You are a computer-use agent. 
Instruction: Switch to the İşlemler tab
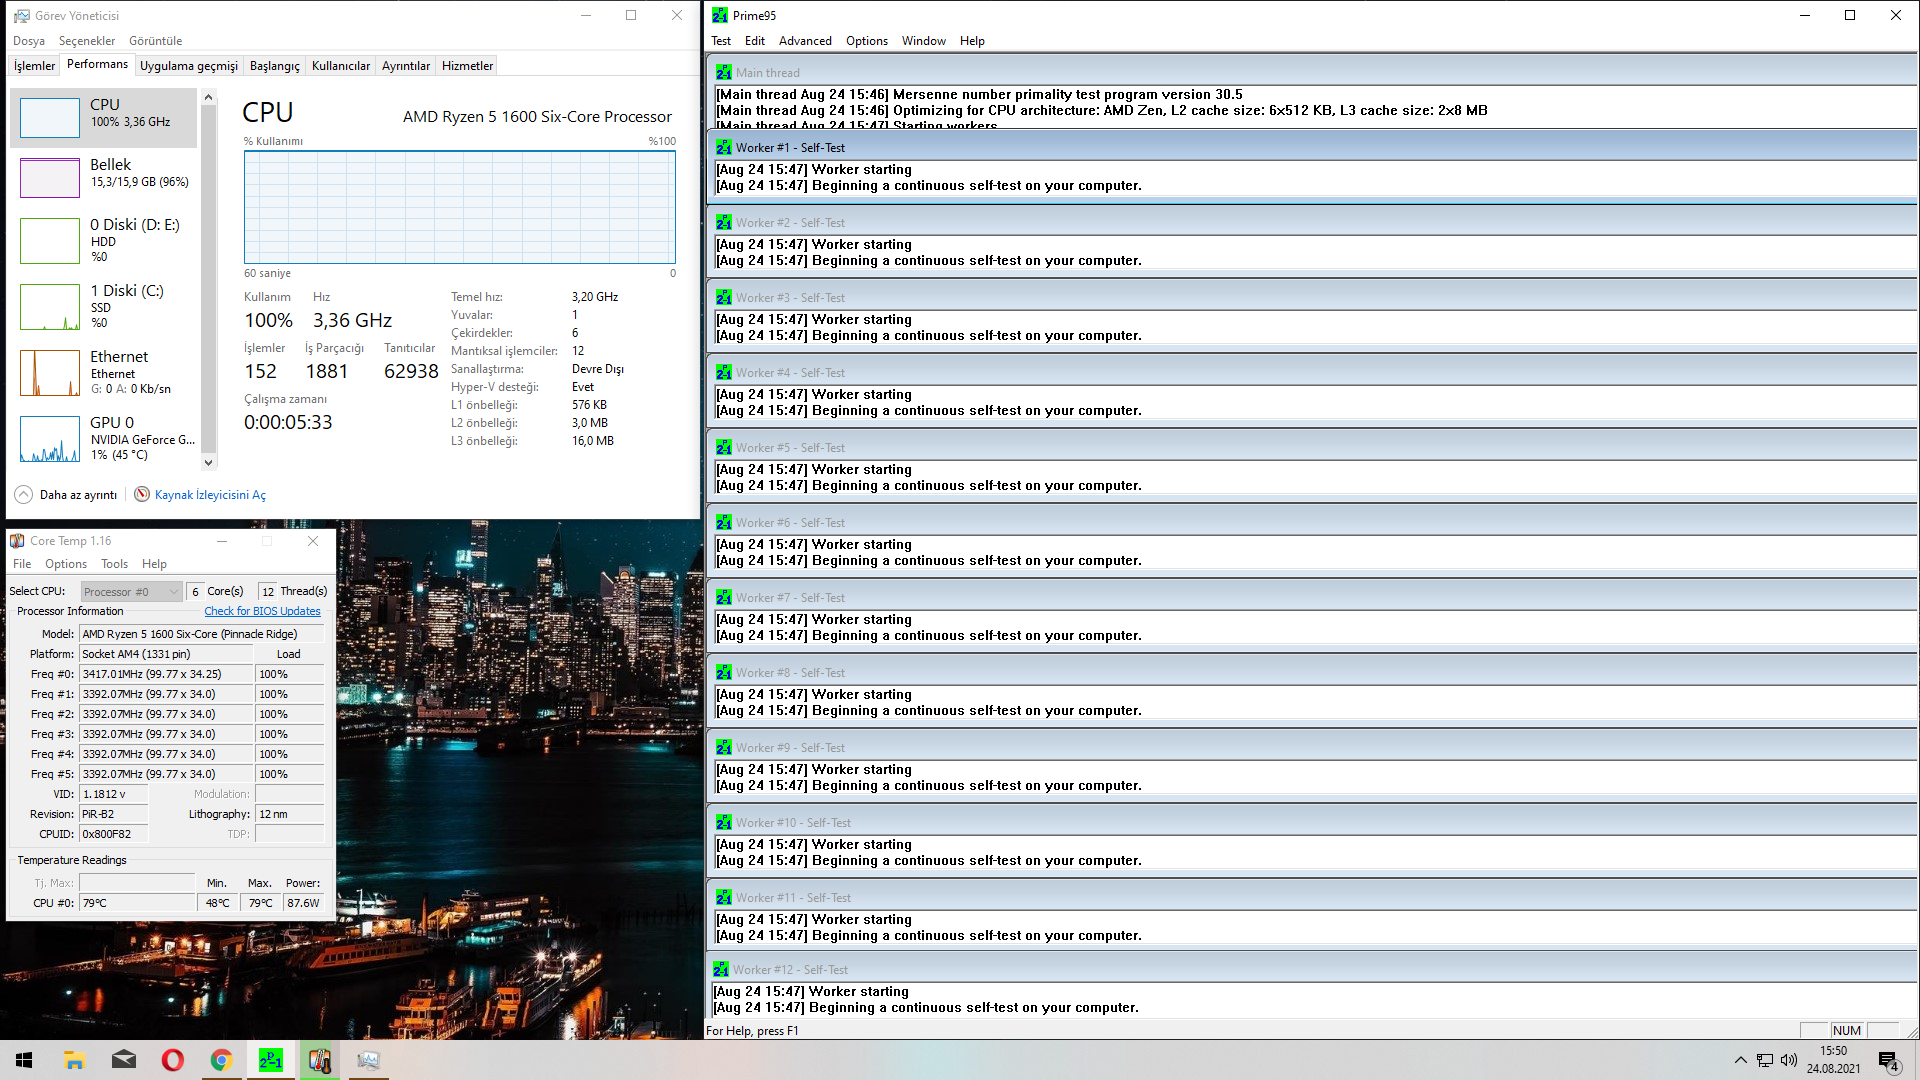(x=34, y=66)
